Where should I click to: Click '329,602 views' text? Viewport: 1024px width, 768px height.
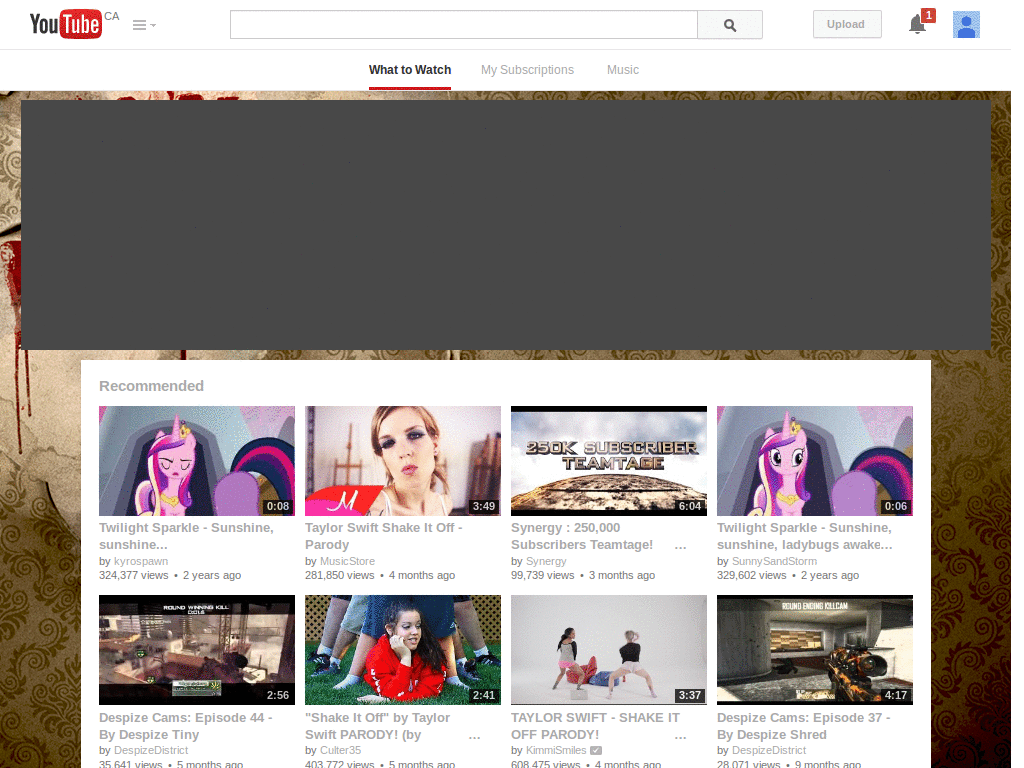click(x=752, y=575)
